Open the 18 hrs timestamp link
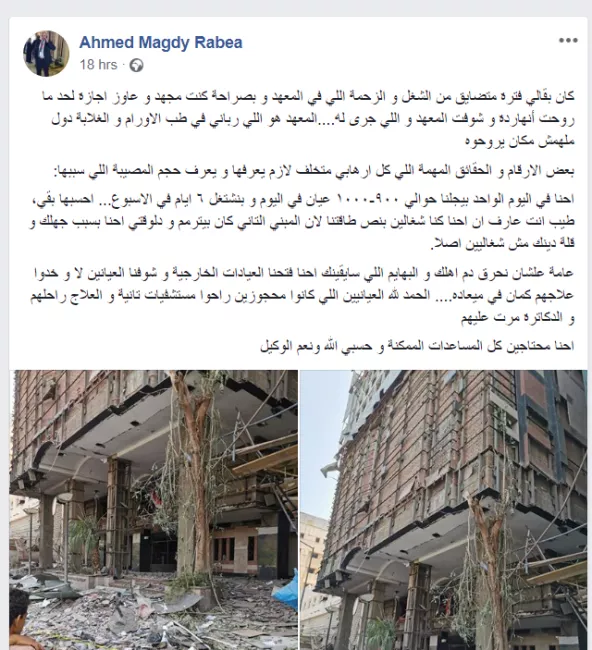592x650 pixels. click(x=99, y=65)
